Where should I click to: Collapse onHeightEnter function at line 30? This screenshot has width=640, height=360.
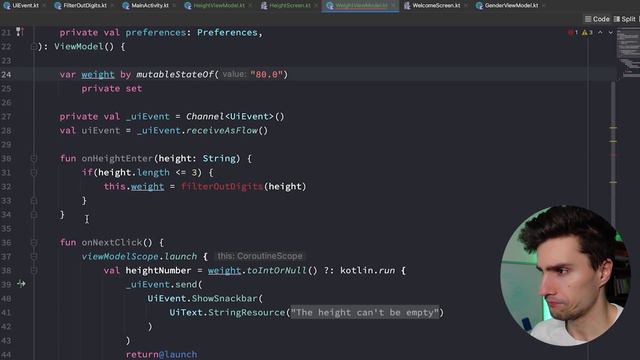(x=34, y=158)
